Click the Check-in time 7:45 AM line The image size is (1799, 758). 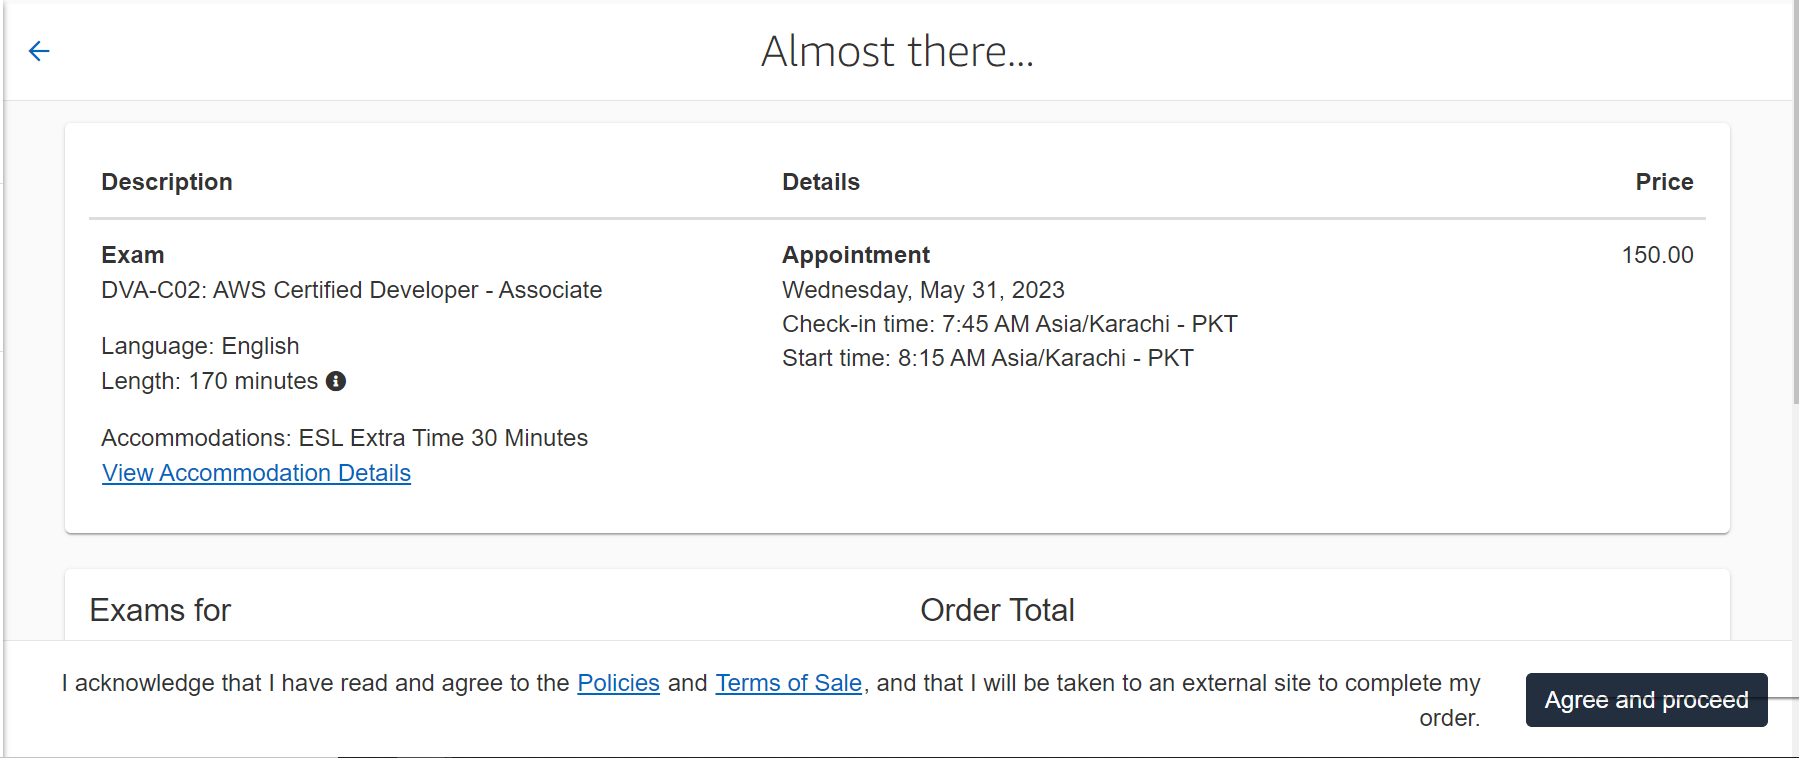coord(1010,324)
